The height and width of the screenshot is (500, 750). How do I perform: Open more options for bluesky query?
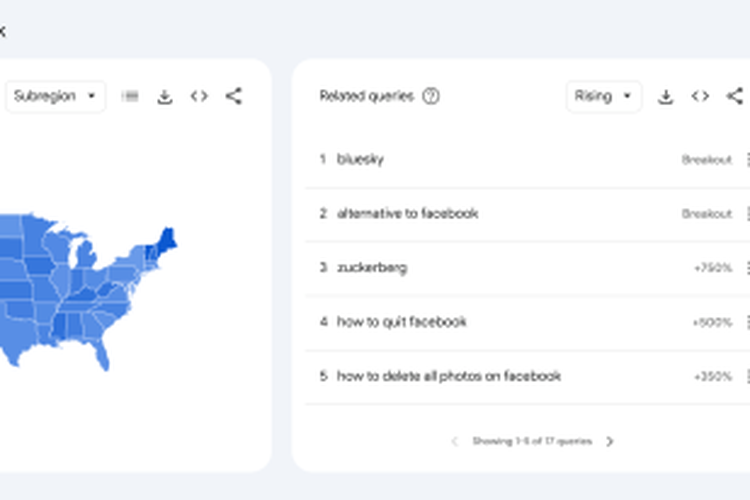pyautogui.click(x=746, y=160)
